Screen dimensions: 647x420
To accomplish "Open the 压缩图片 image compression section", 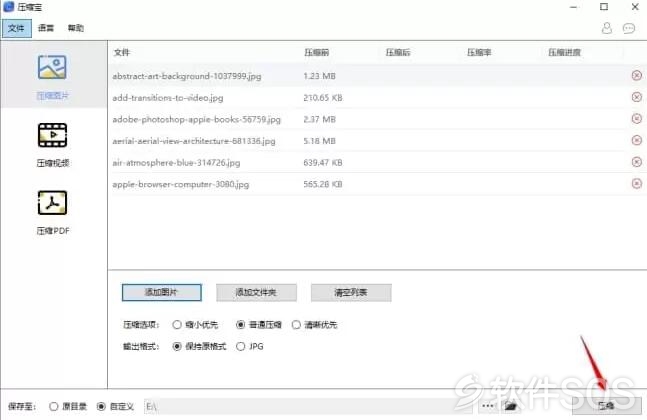I will point(52,75).
